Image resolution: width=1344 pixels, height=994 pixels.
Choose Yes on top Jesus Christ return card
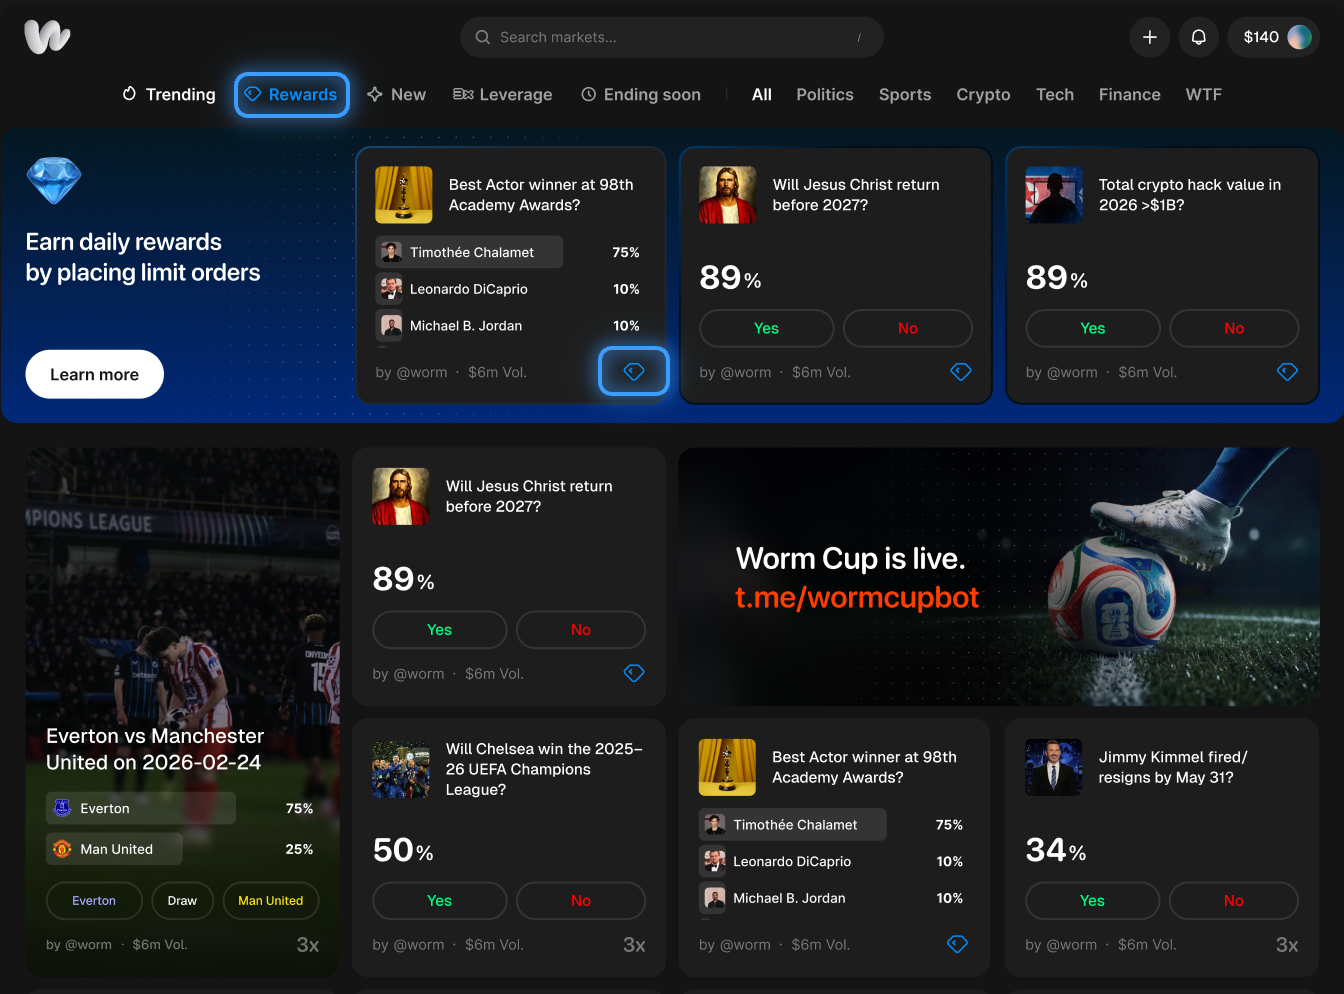click(767, 328)
